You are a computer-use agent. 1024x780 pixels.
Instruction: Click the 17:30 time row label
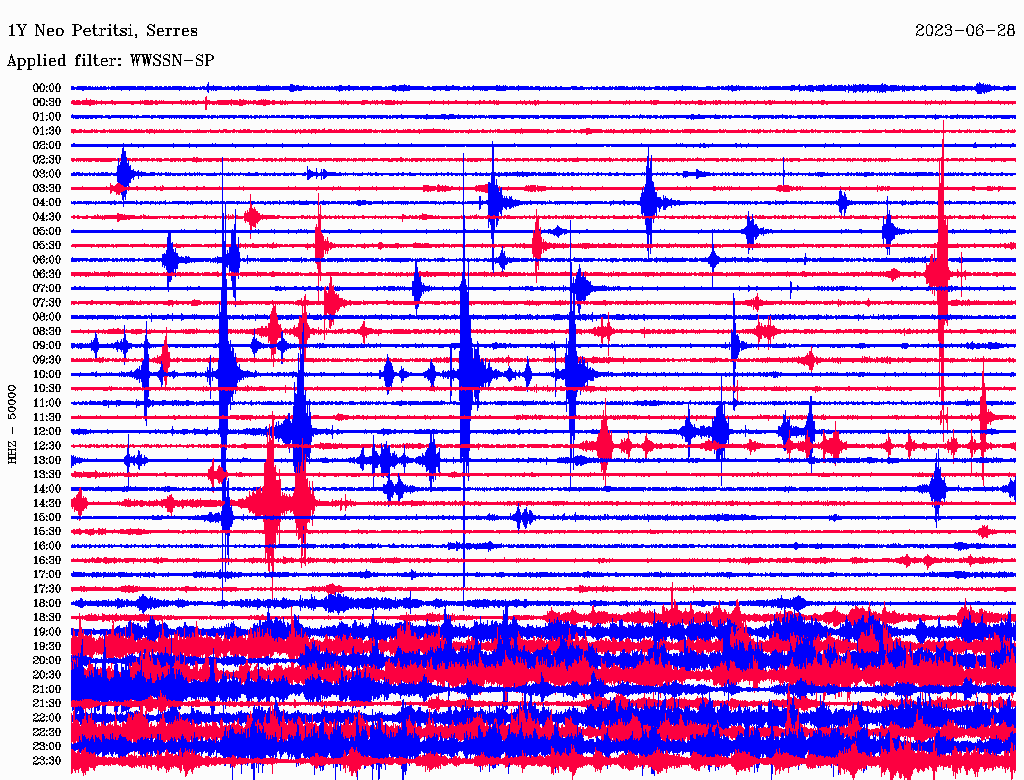click(47, 589)
